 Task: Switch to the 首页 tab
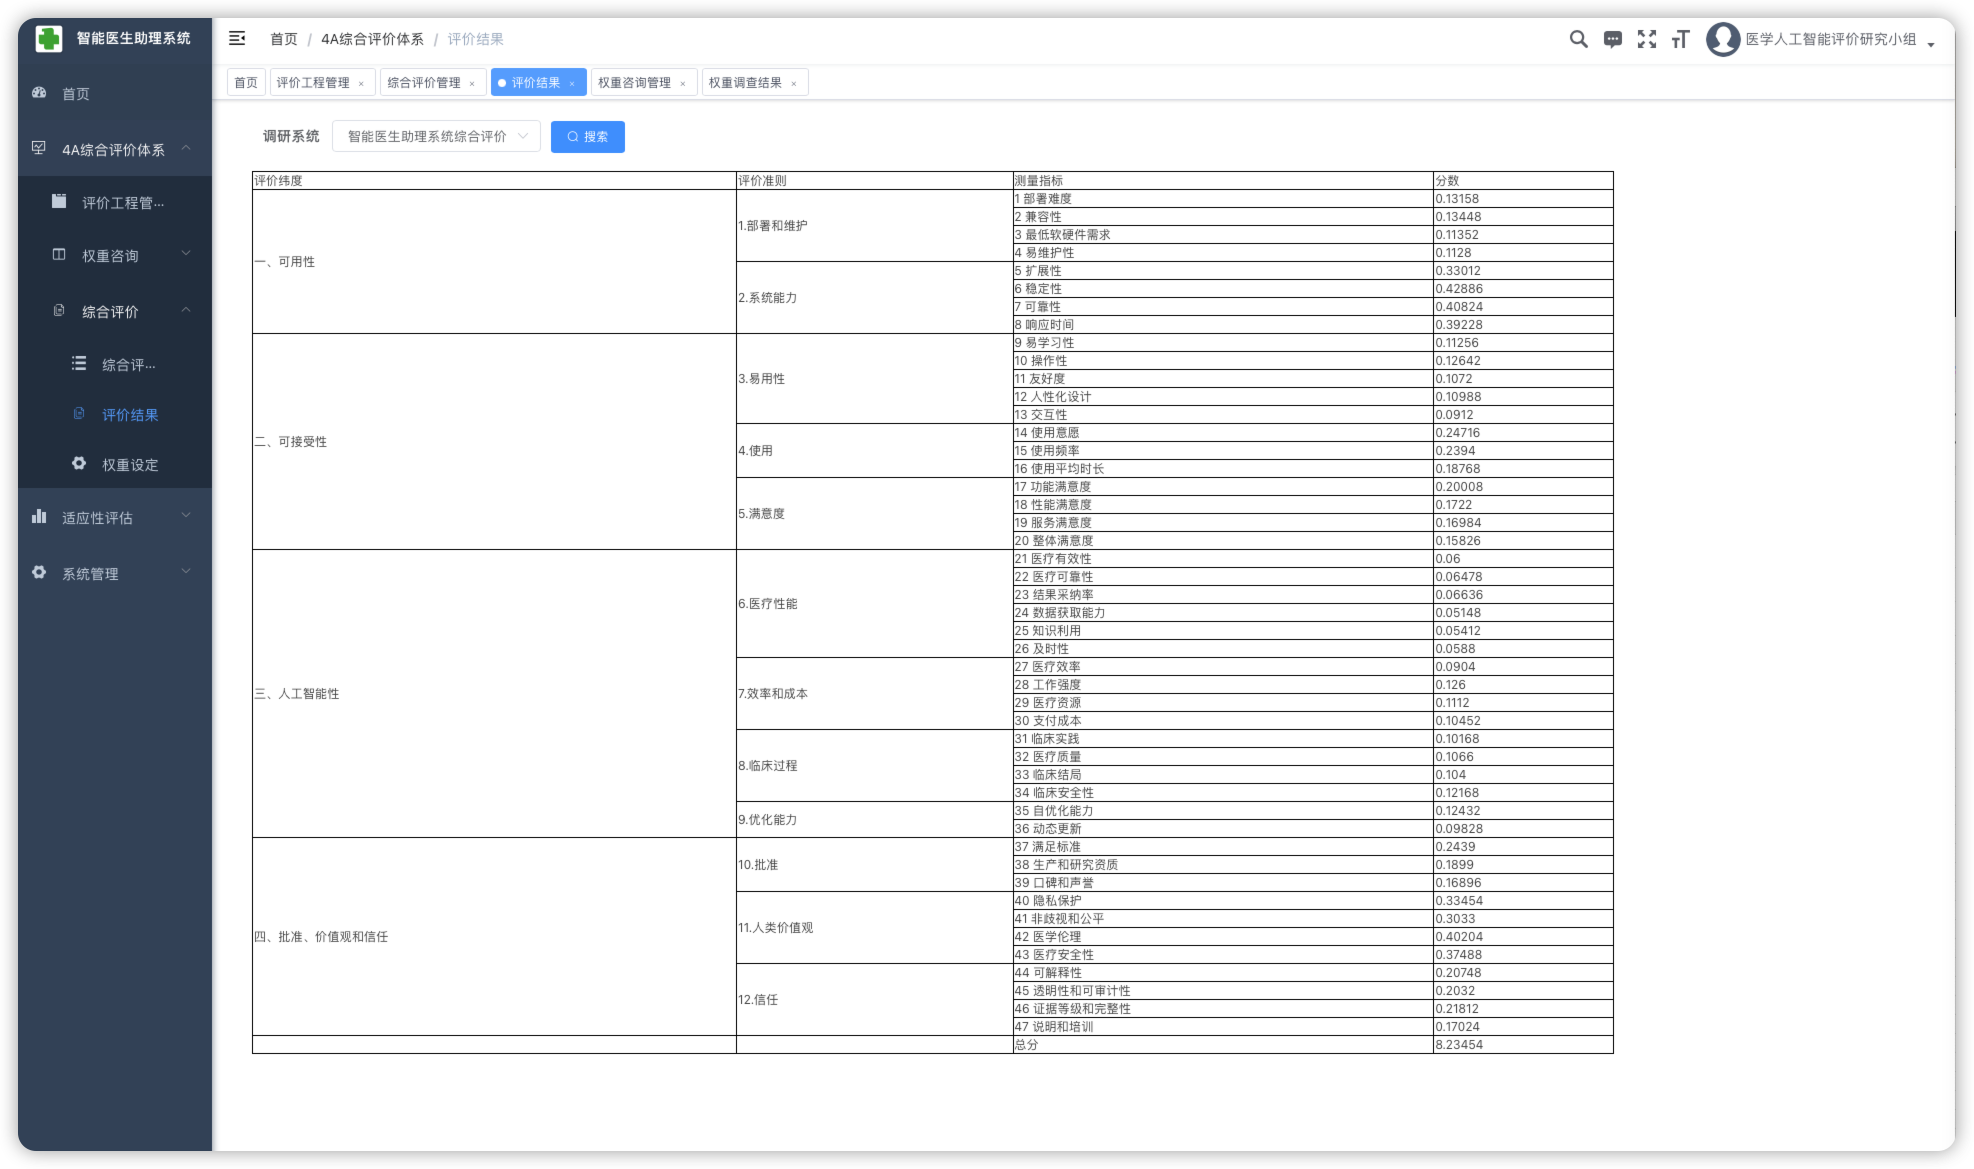(x=246, y=83)
